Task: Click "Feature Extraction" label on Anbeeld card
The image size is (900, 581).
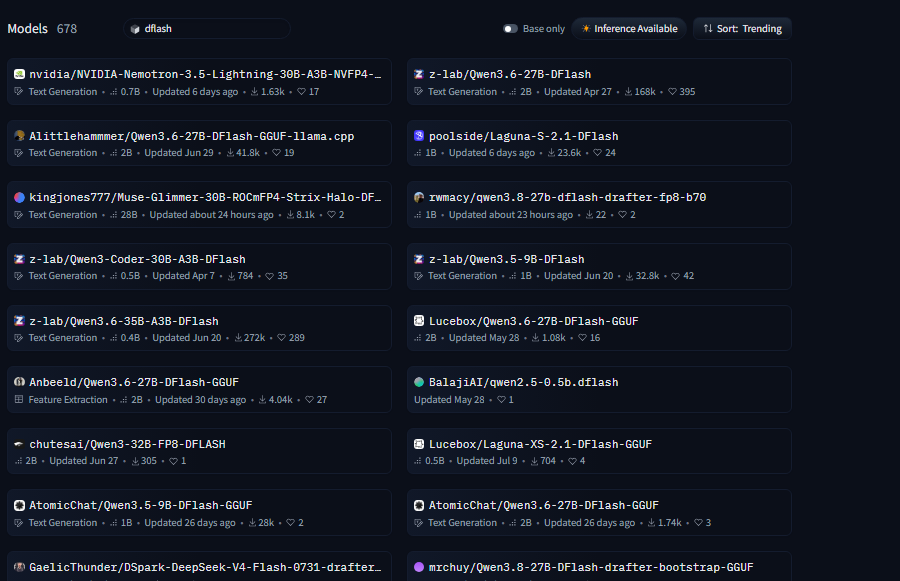Action: click(68, 400)
